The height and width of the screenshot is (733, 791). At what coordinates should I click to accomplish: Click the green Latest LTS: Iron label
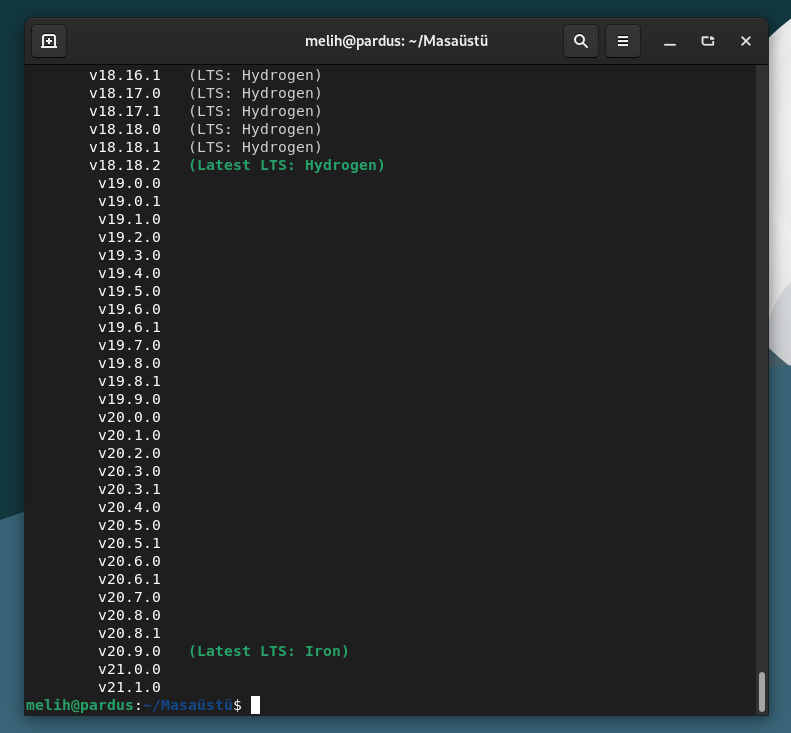(x=269, y=651)
